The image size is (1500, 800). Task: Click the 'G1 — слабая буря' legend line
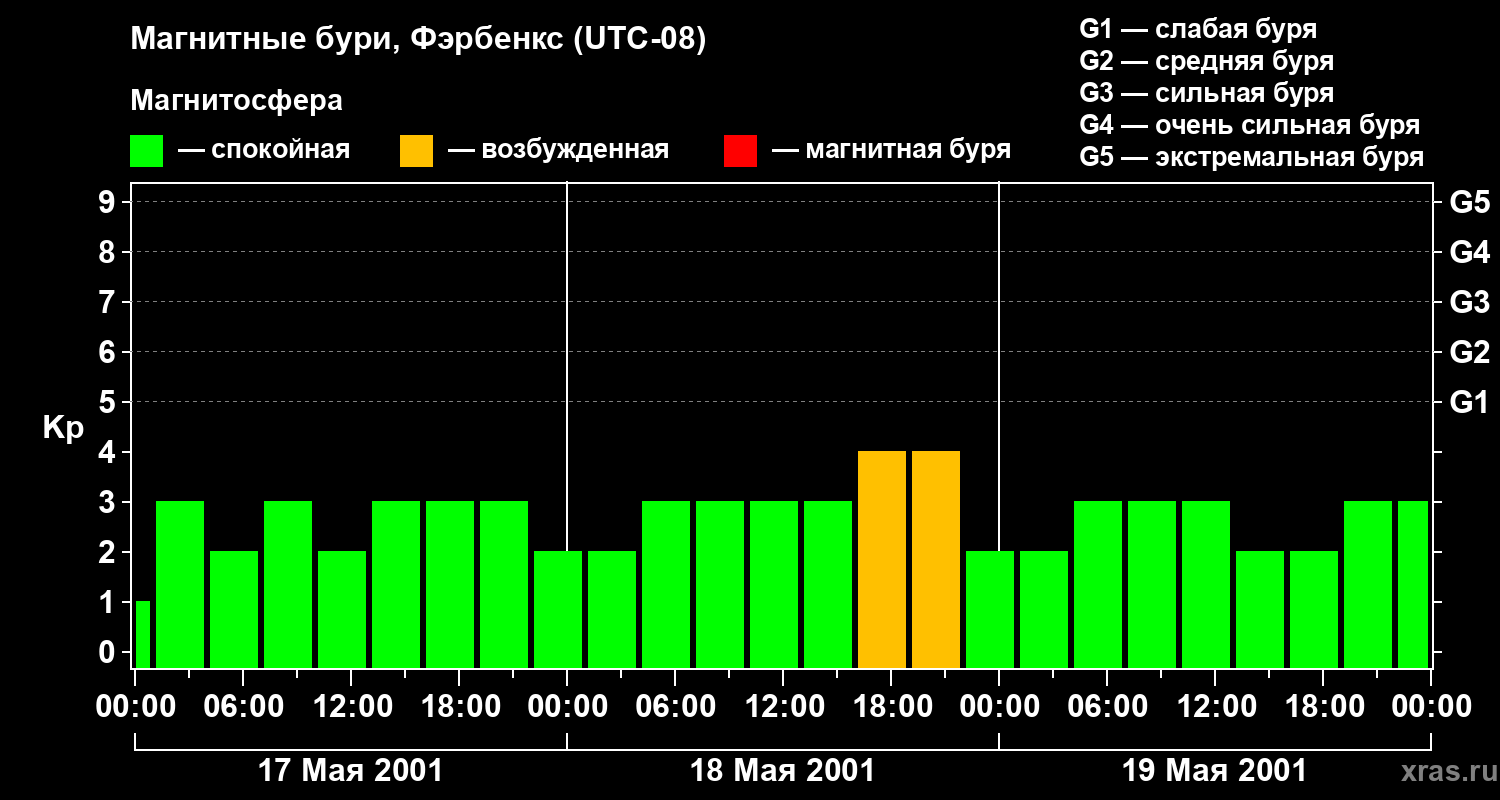click(x=1198, y=28)
